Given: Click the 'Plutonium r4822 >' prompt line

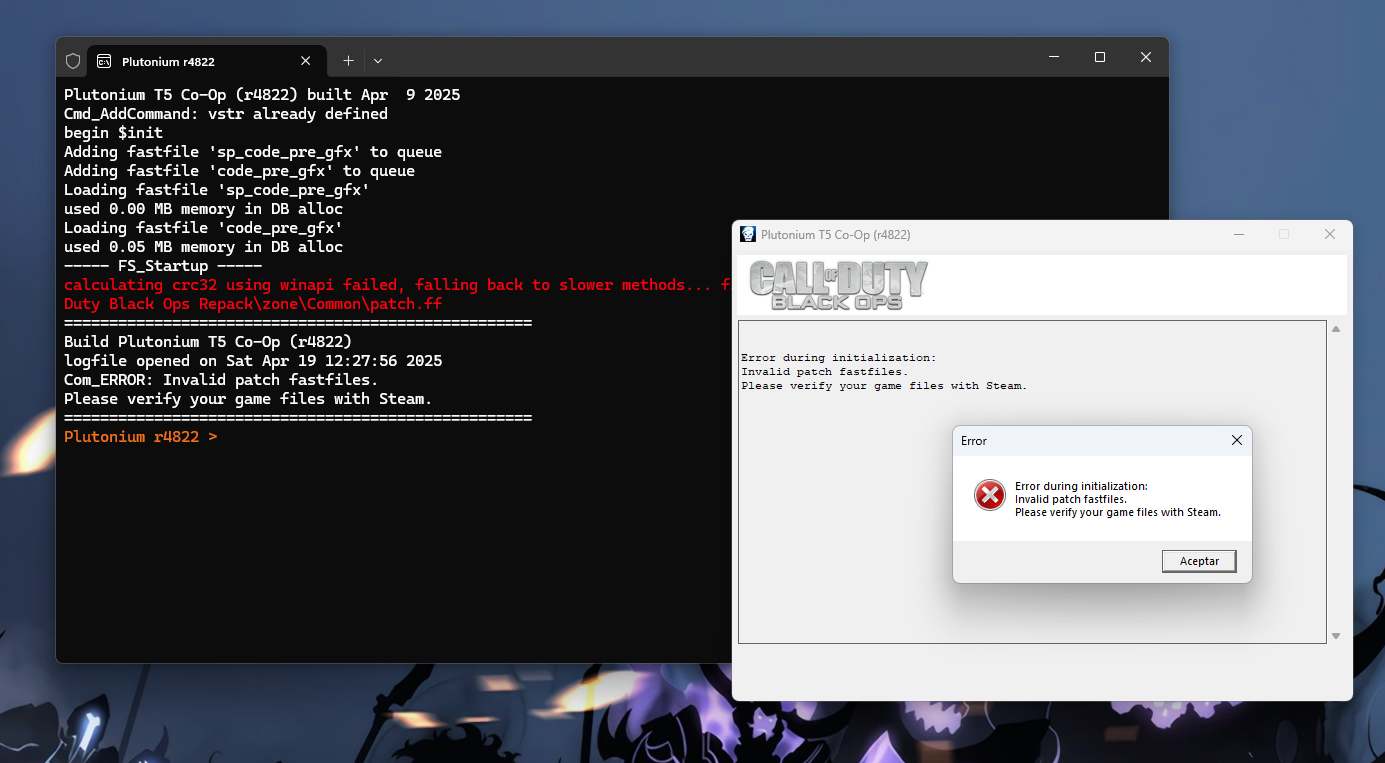Looking at the screenshot, I should tap(141, 437).
